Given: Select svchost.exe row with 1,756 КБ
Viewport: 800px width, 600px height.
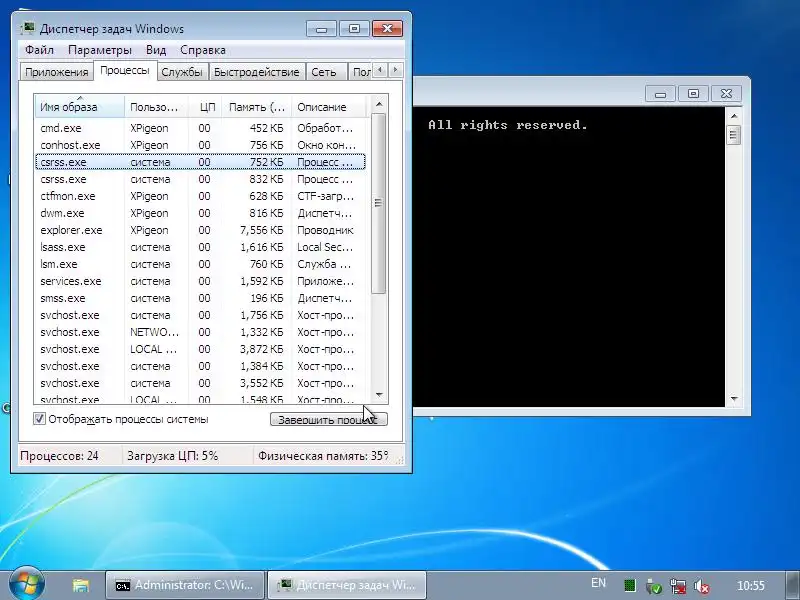Looking at the screenshot, I should (201, 315).
